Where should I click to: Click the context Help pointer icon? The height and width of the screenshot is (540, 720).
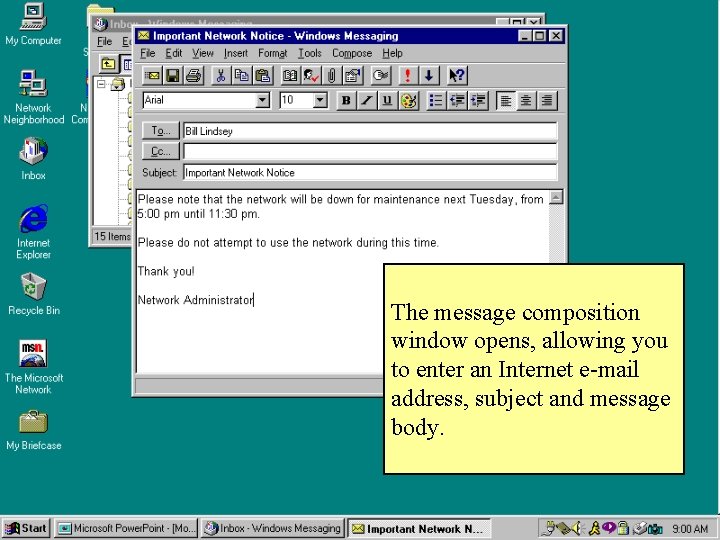(457, 75)
